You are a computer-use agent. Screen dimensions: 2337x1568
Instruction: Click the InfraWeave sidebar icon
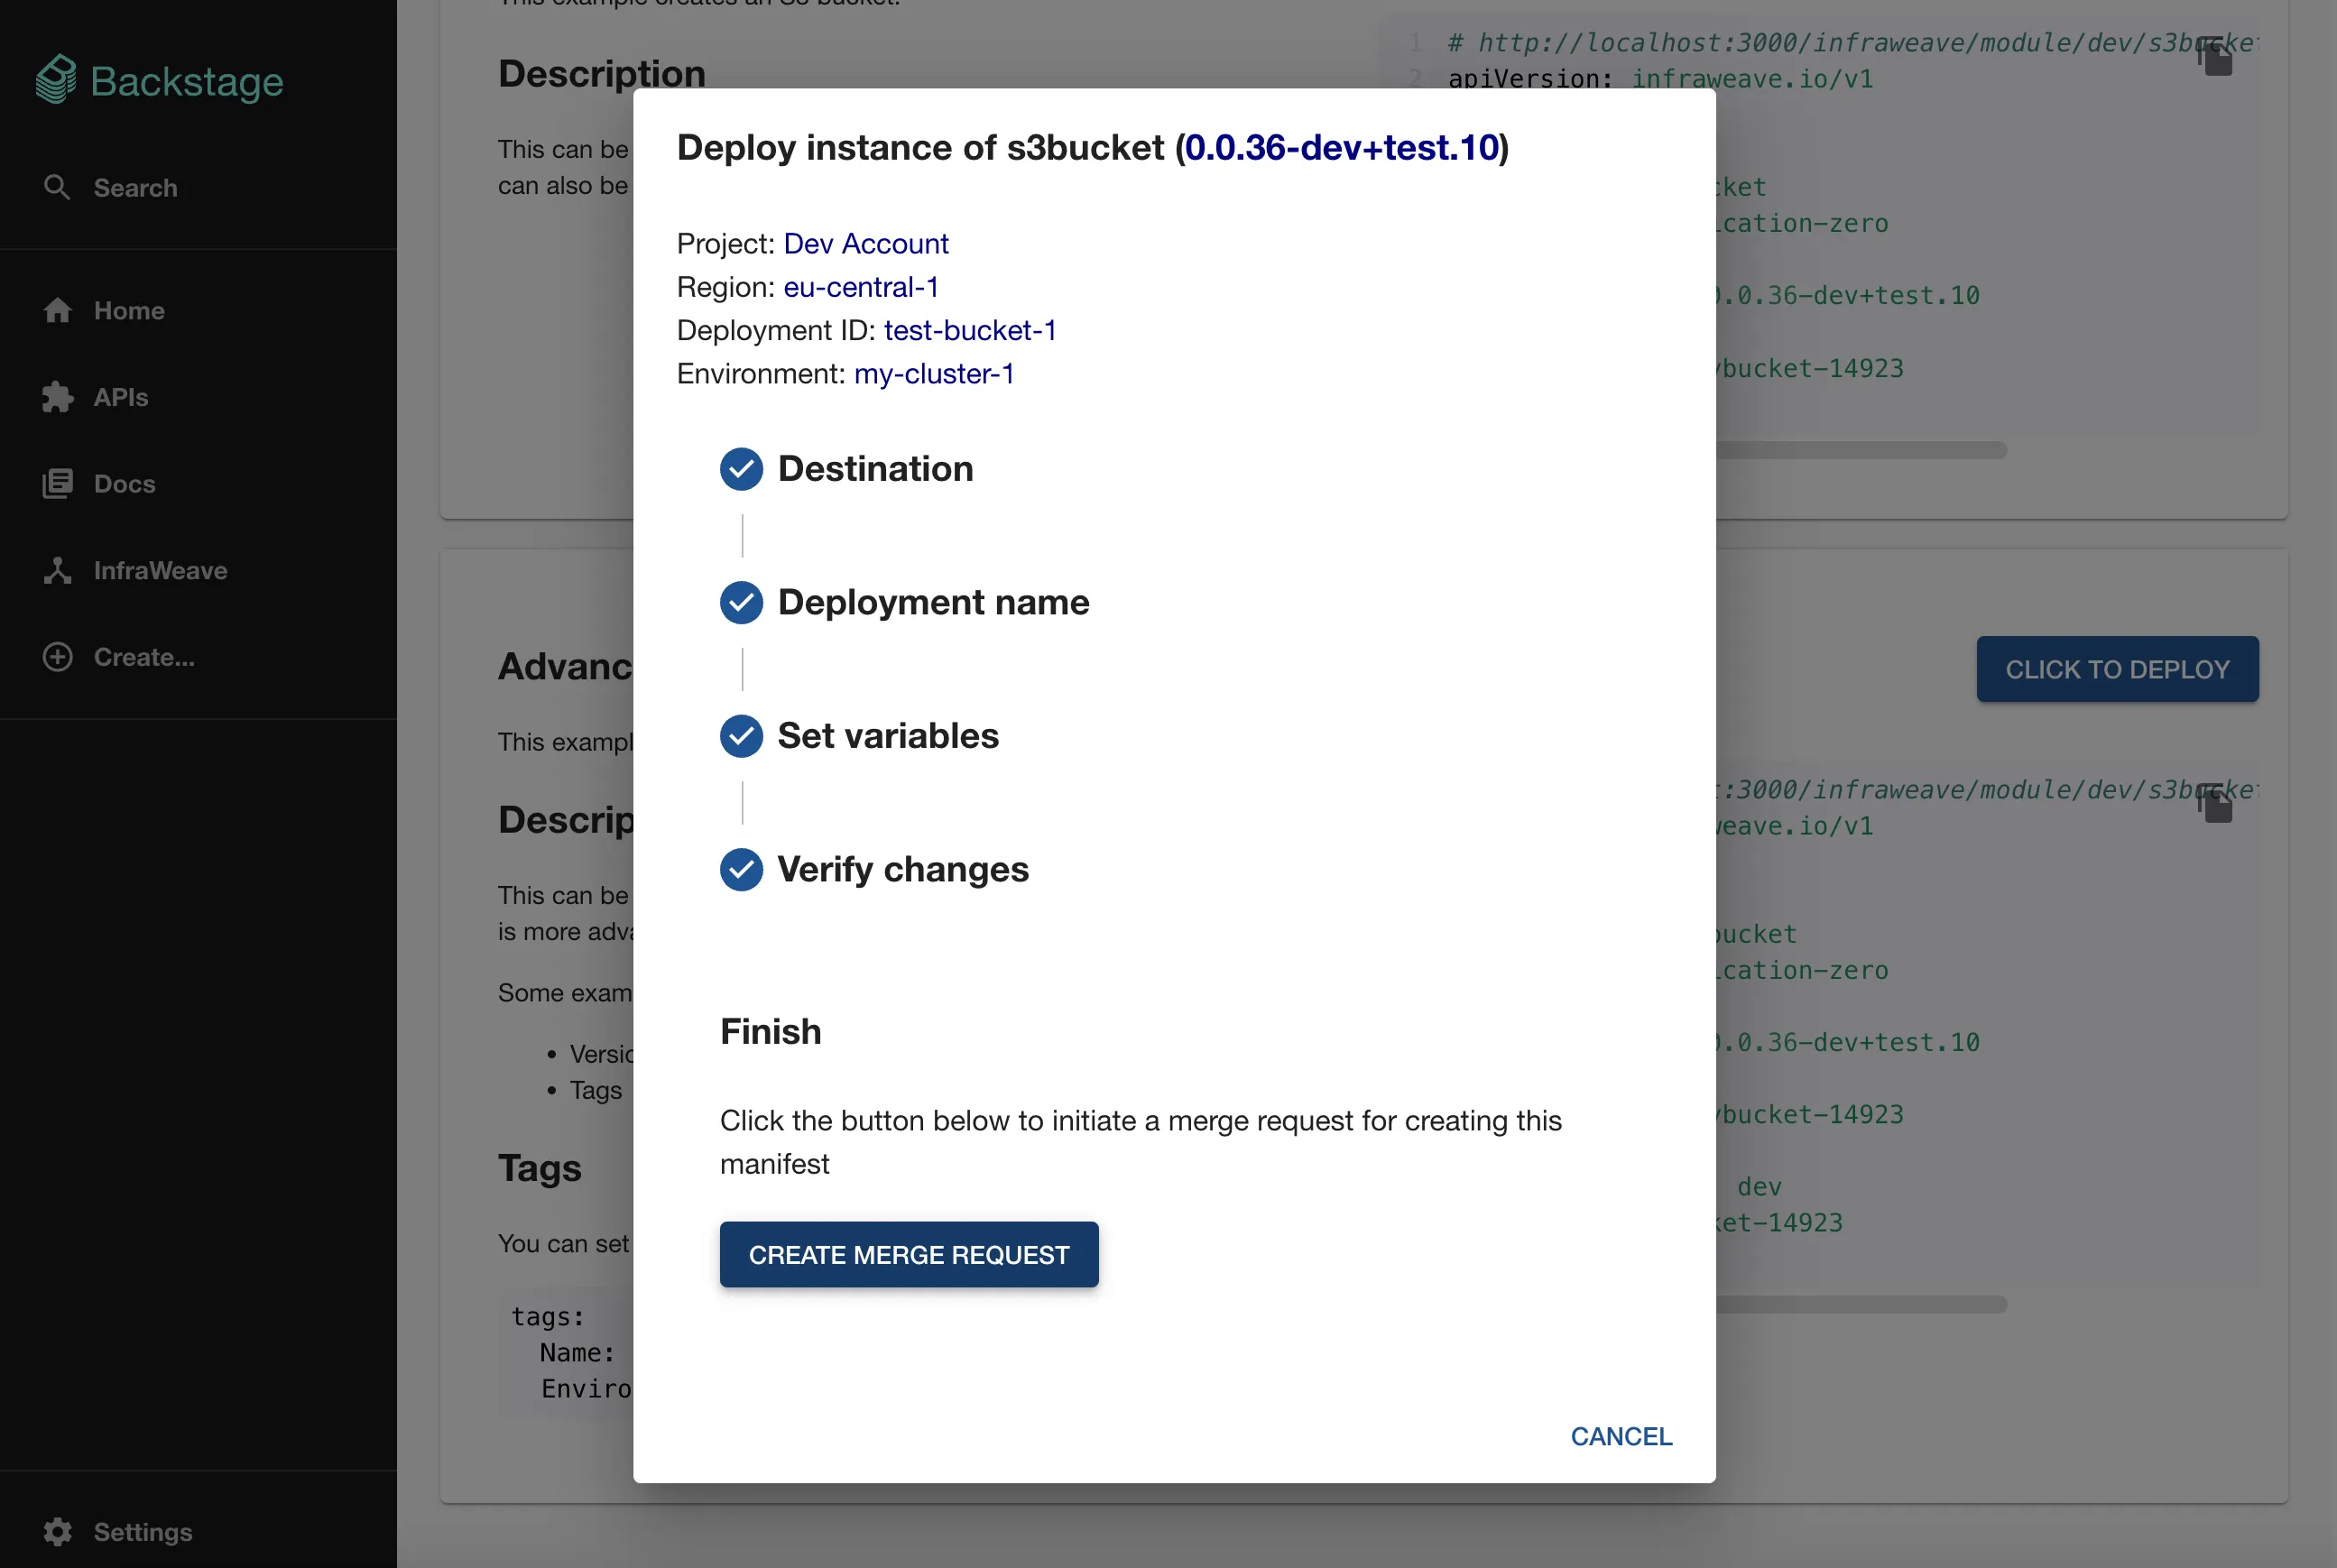57,570
